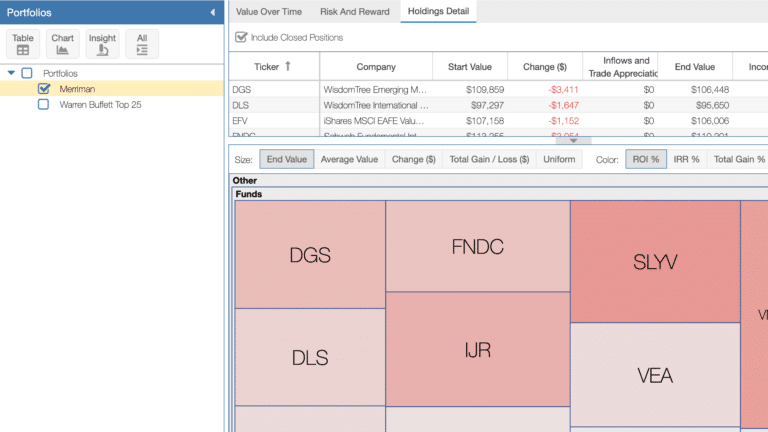Click the -$1,152 change value
This screenshot has width=768, height=432.
563,121
